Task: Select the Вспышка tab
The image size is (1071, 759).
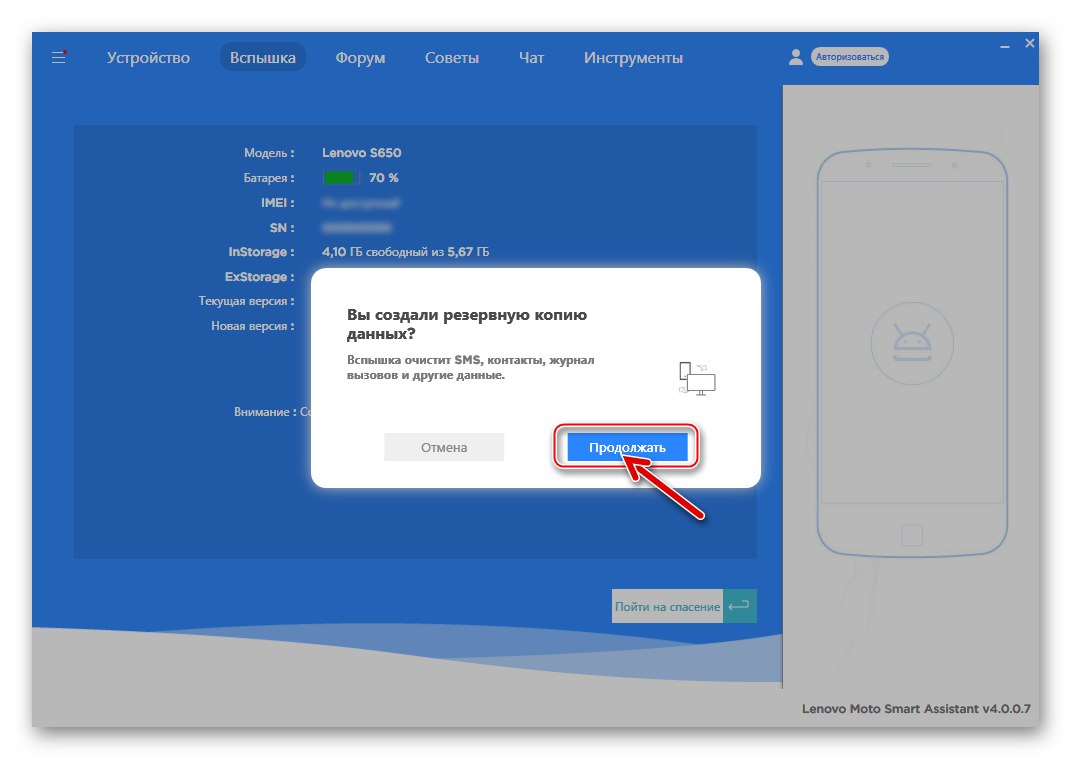Action: coord(262,58)
